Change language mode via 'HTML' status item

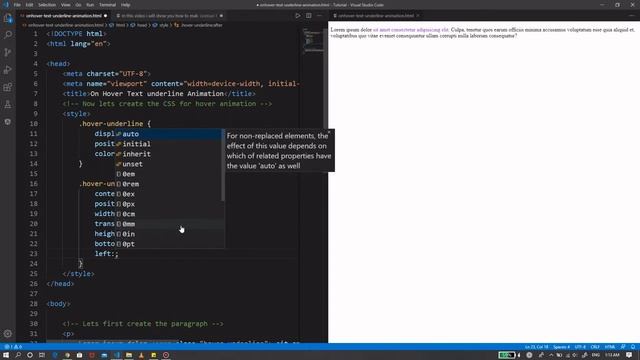pos(610,347)
